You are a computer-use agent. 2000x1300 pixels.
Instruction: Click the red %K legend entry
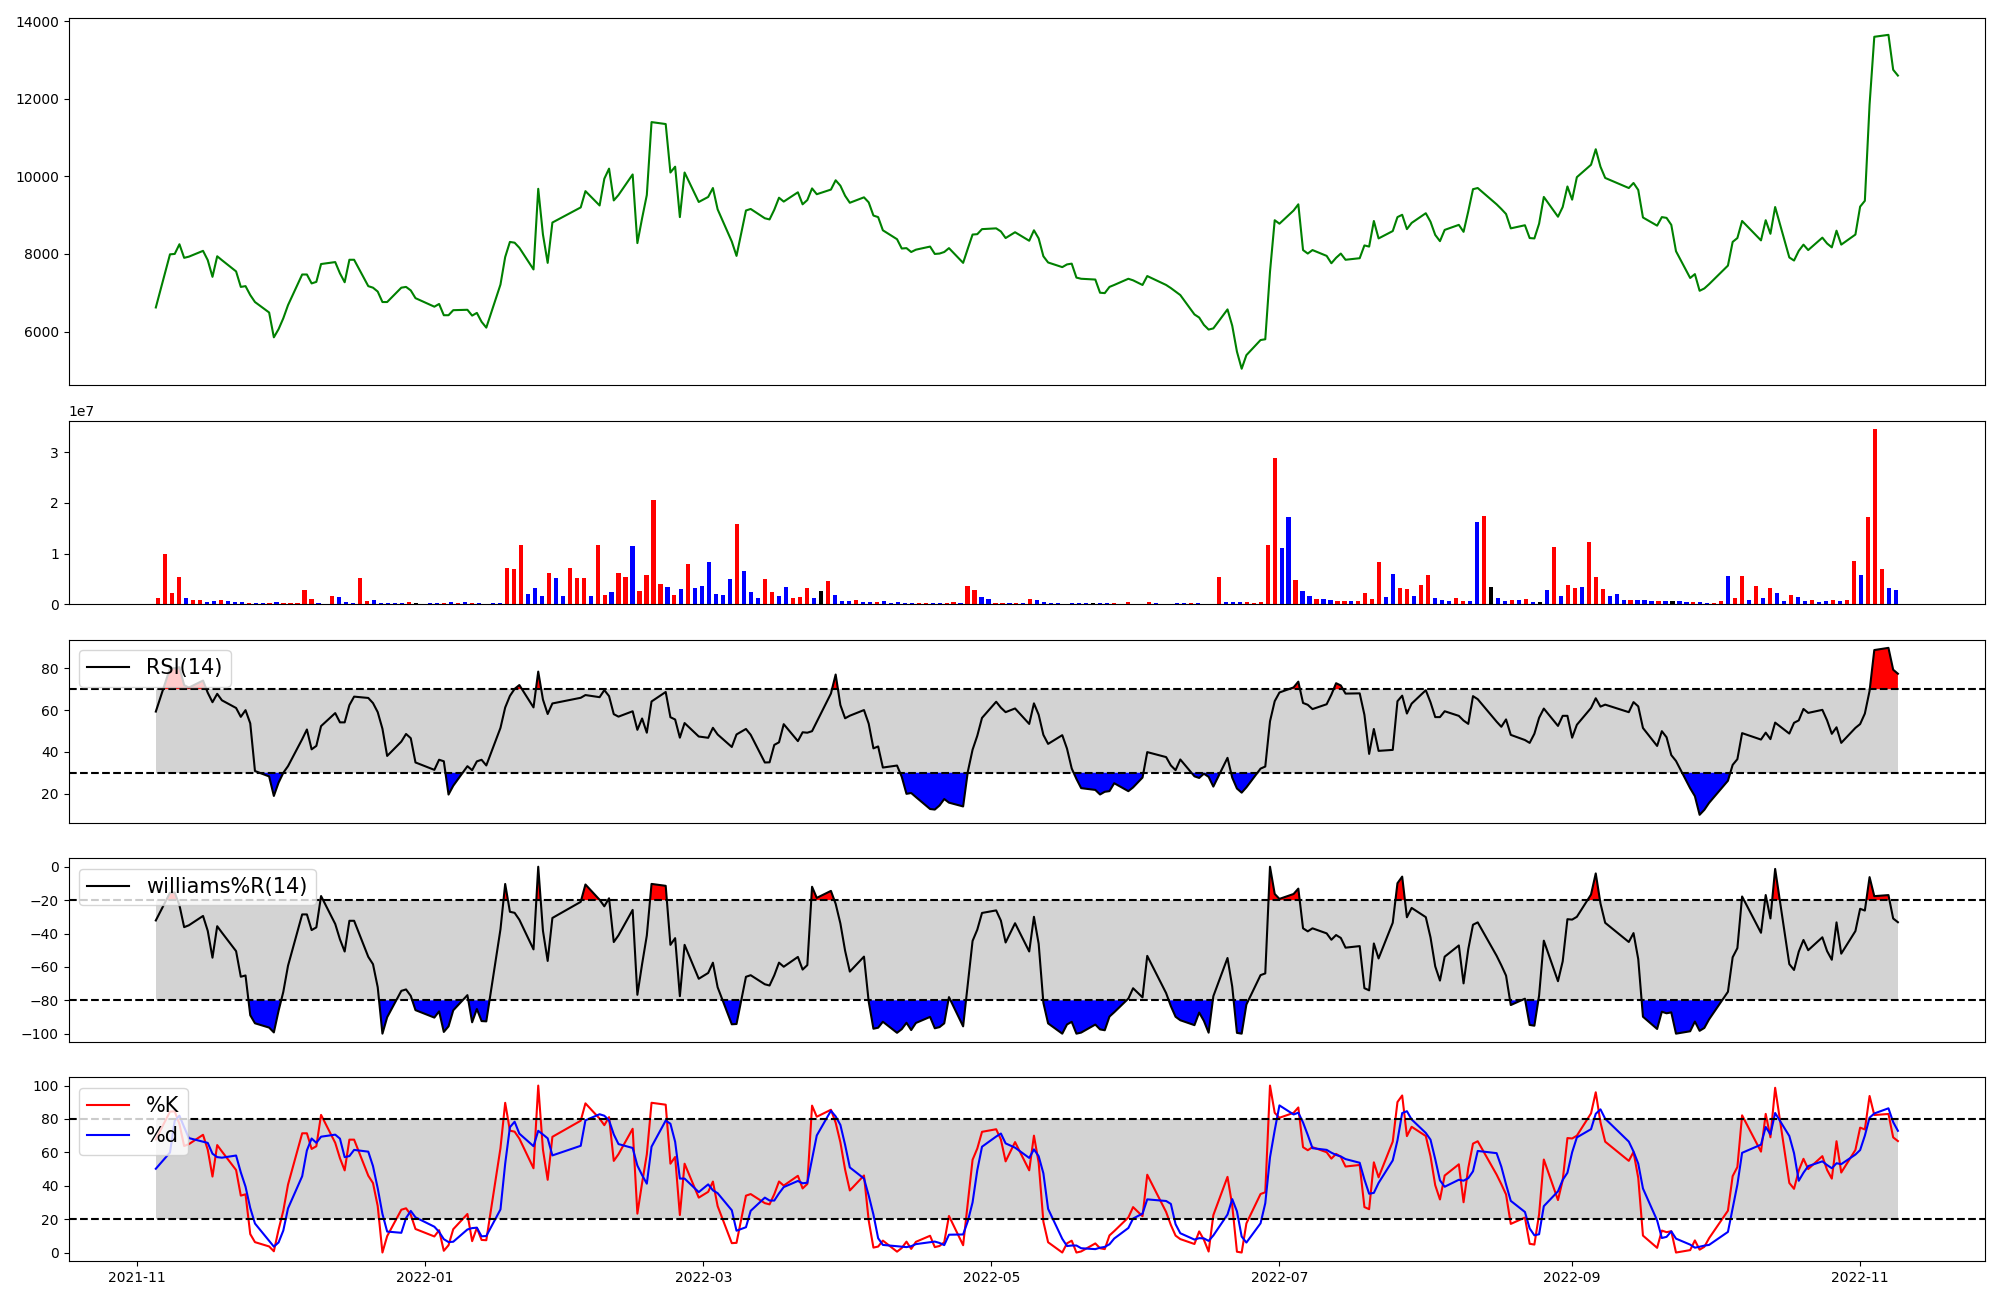[x=162, y=1105]
